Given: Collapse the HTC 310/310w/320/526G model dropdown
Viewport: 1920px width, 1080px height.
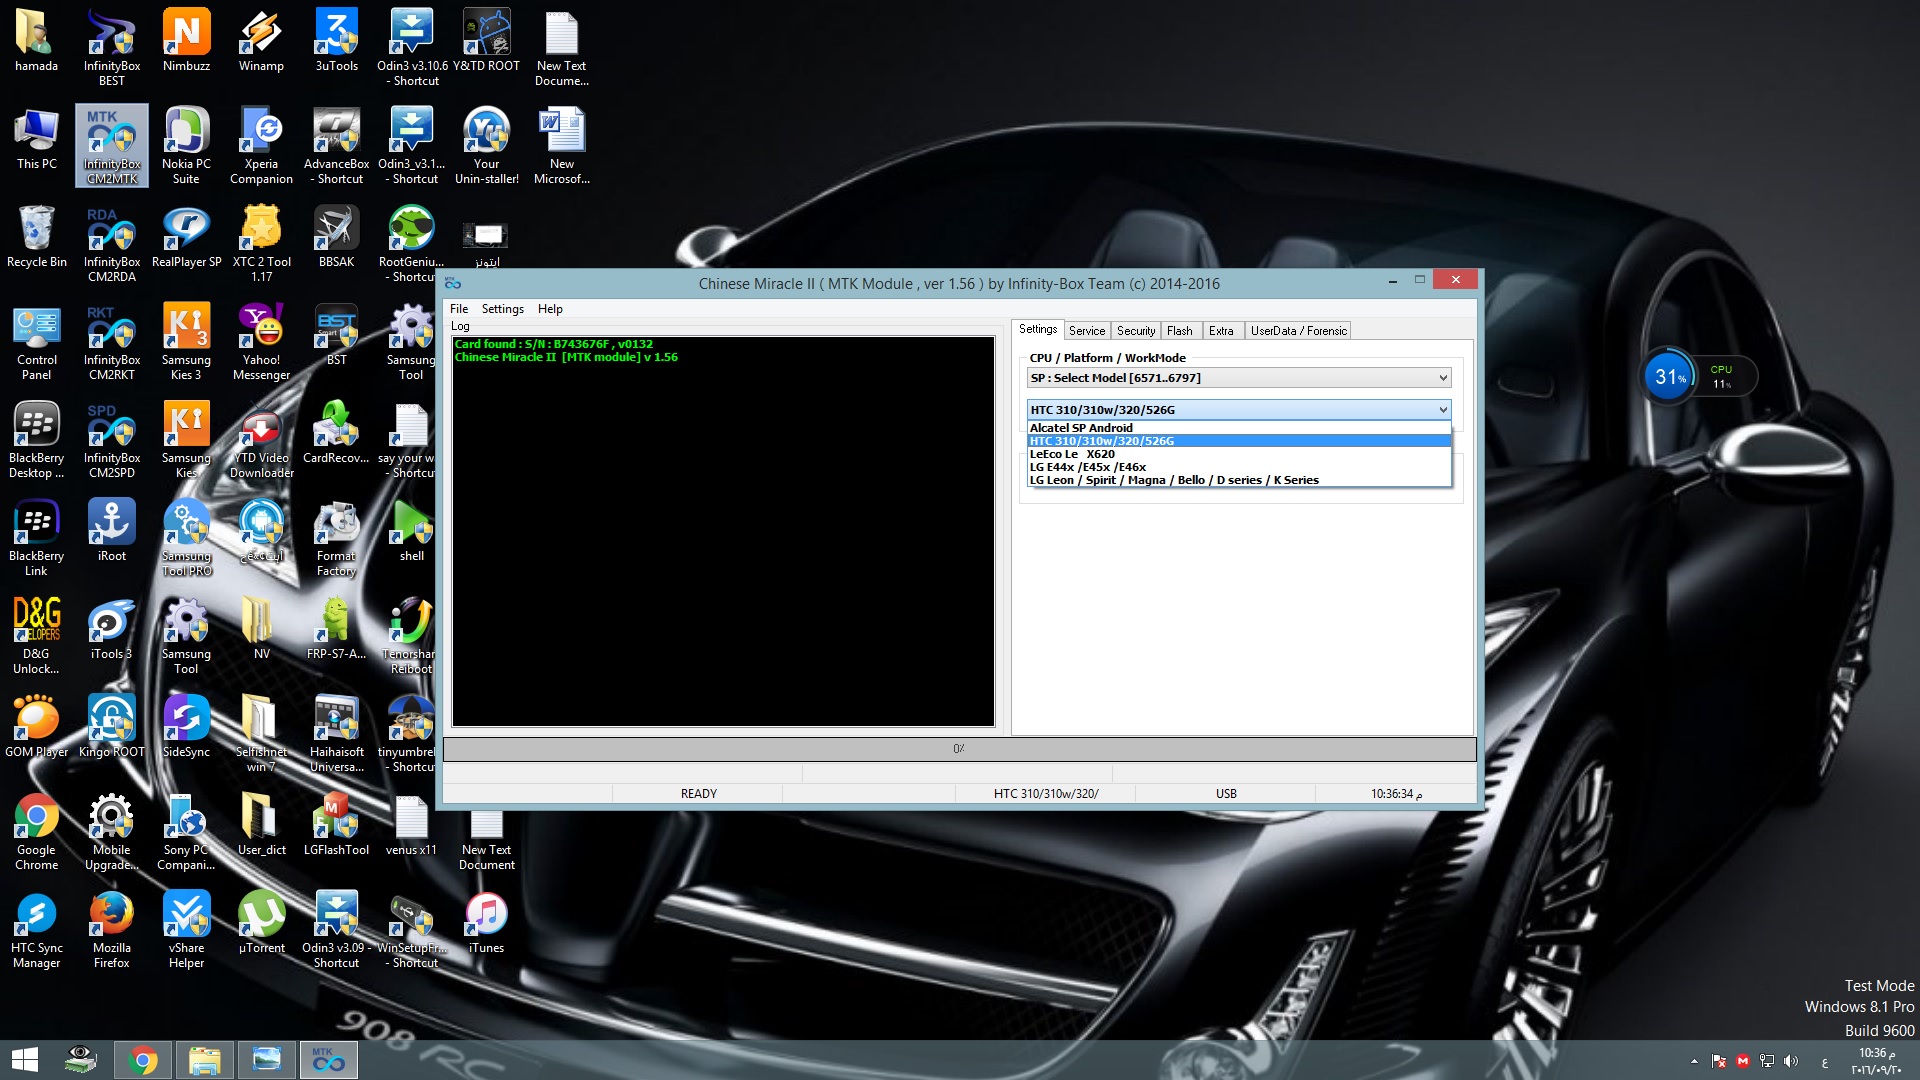Looking at the screenshot, I should pos(1239,410).
